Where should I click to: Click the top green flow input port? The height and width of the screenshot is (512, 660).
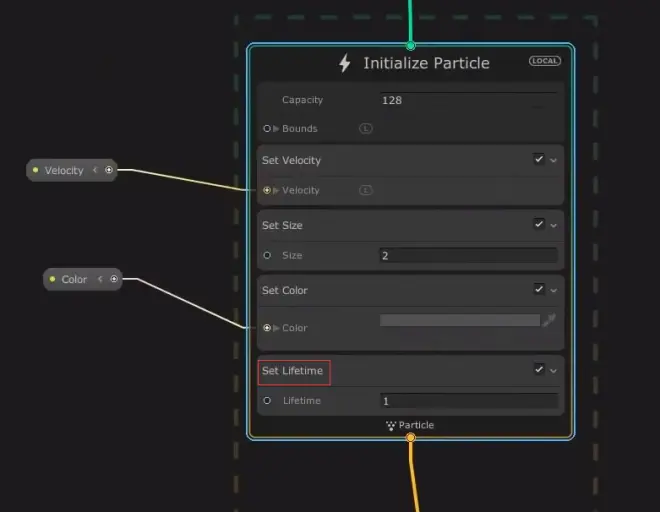point(410,45)
